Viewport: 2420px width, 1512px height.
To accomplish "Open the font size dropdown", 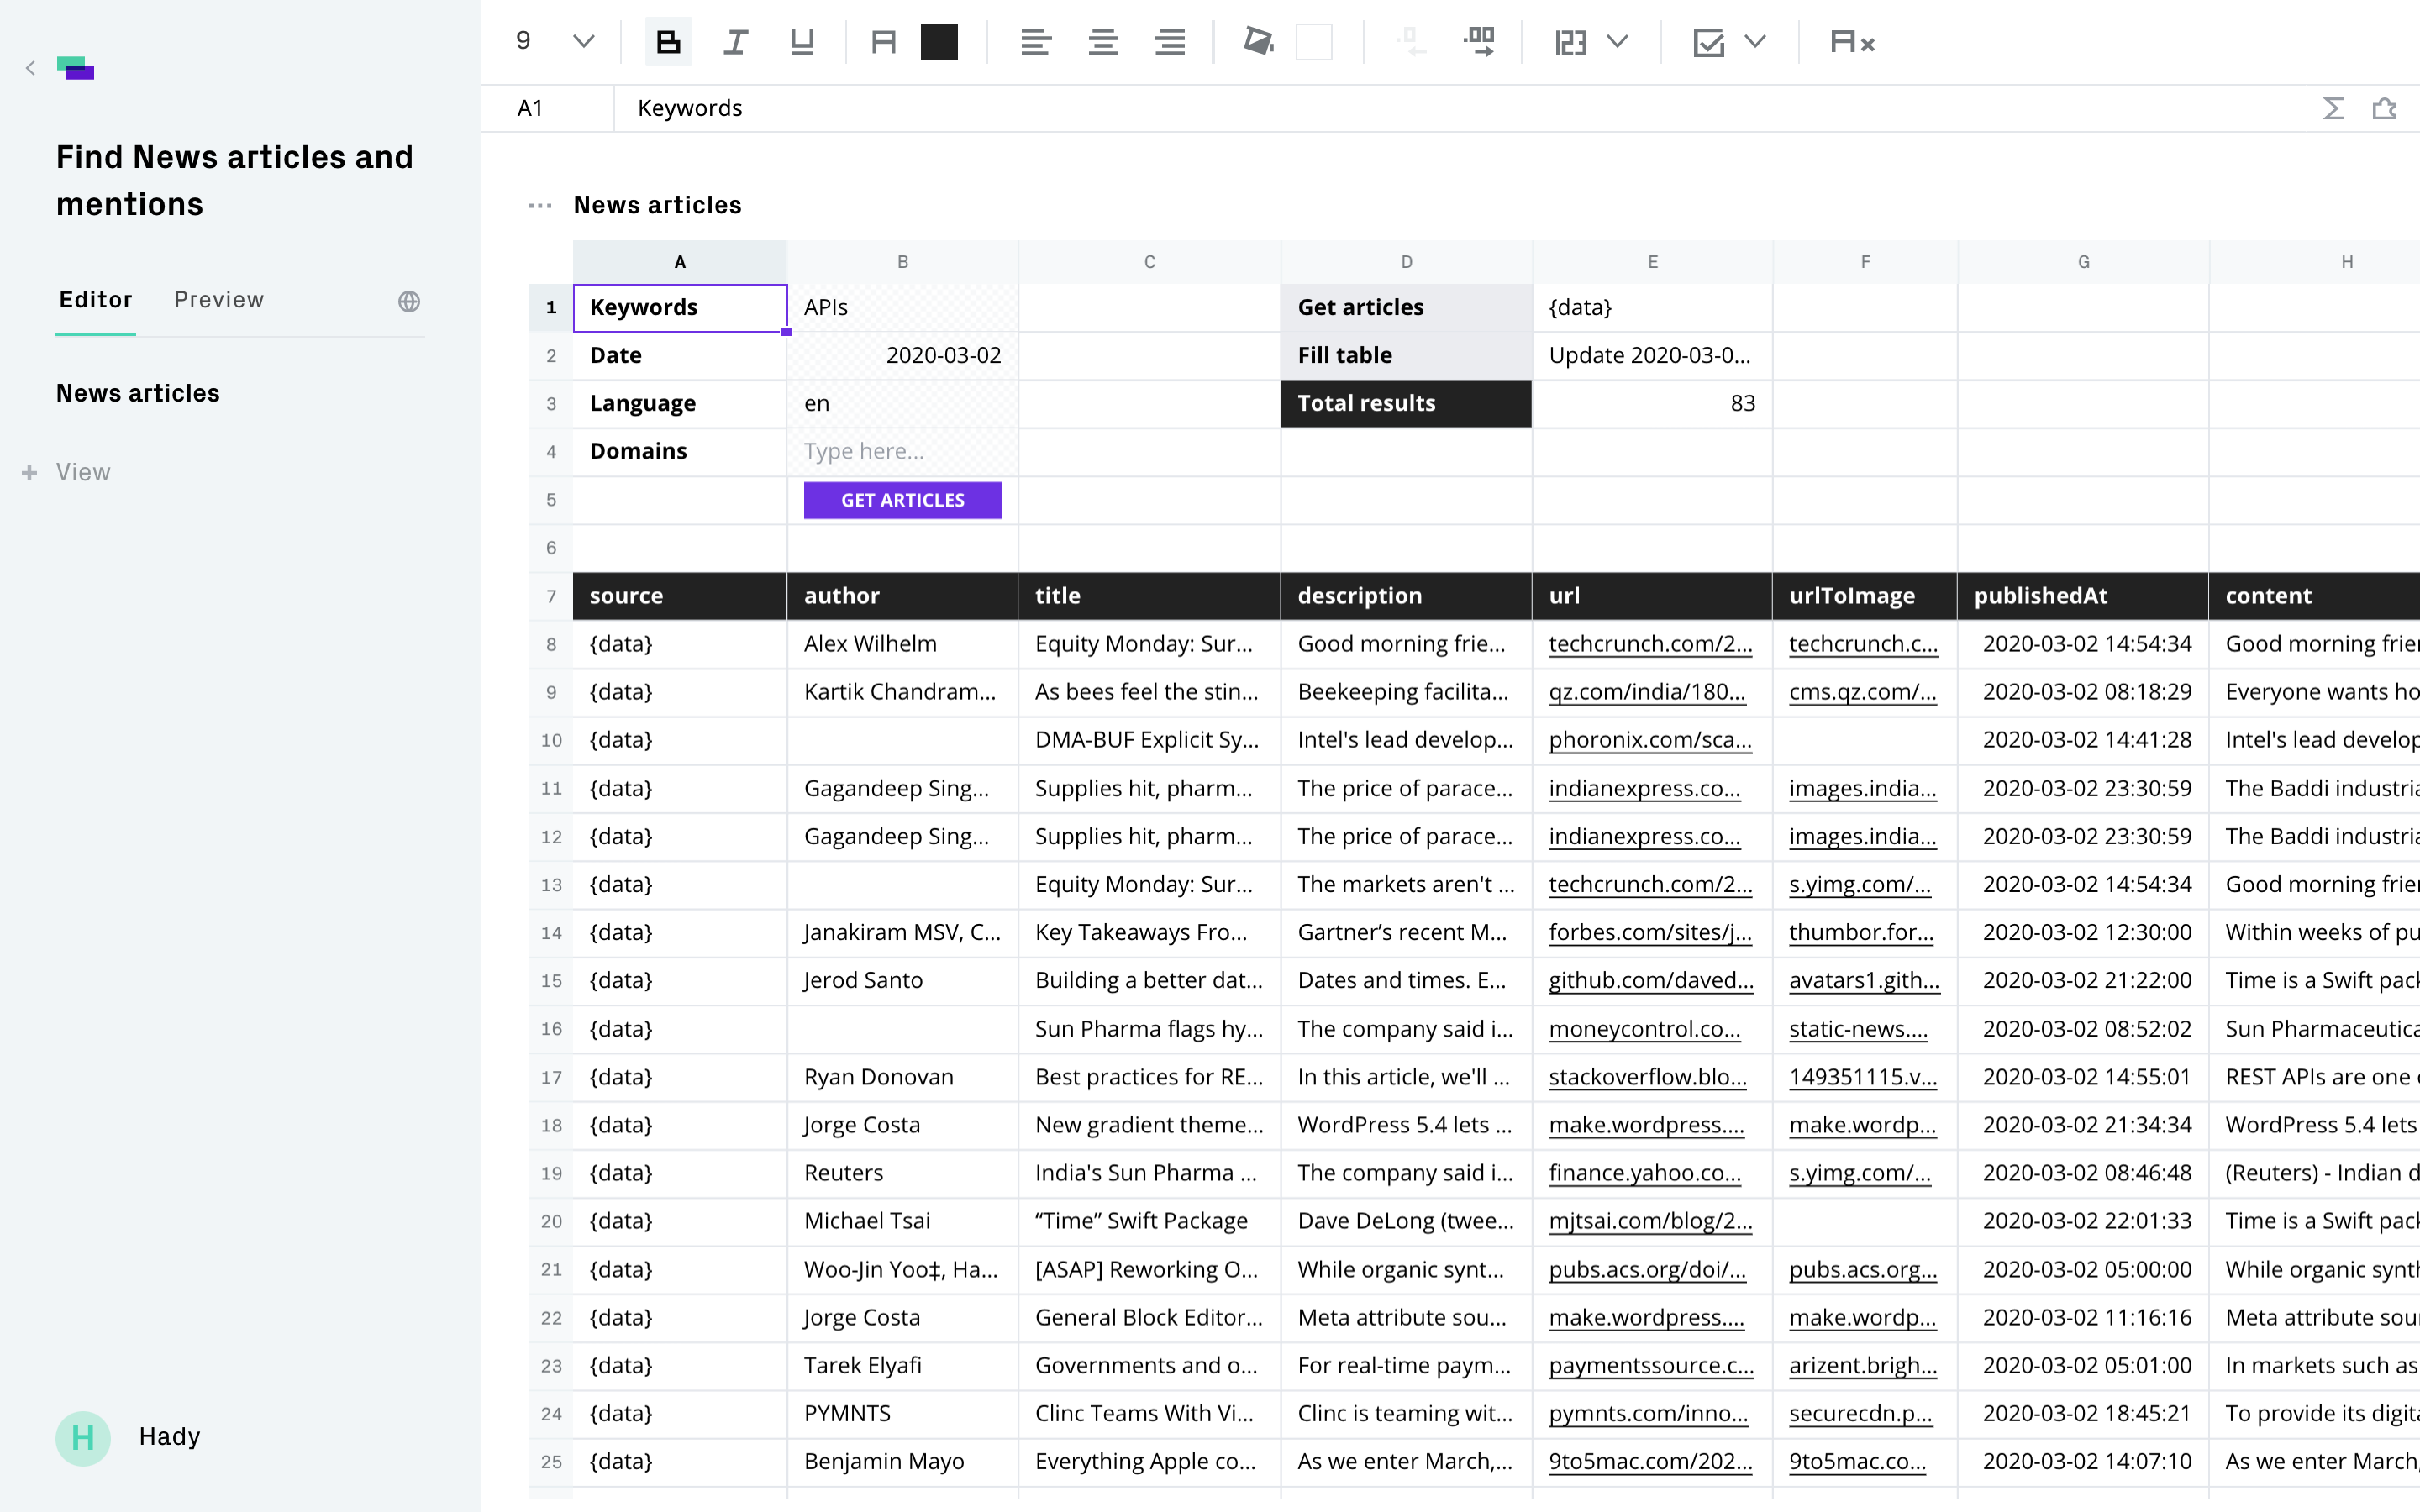I will point(583,42).
